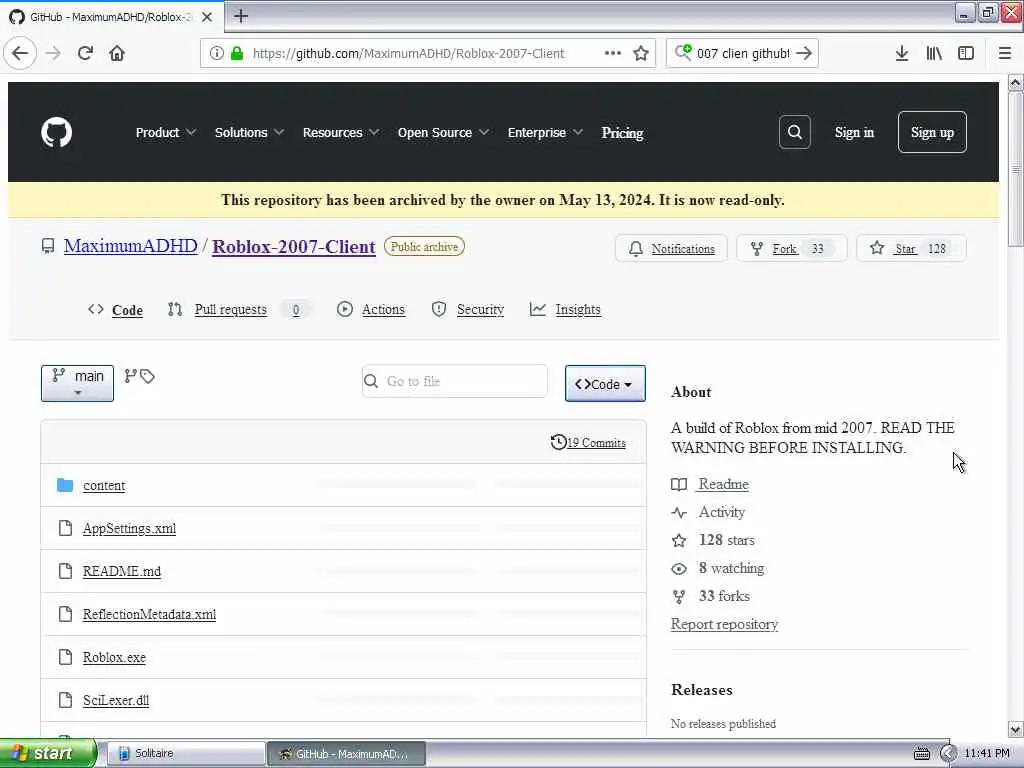Open the GitHub search icon button
The image size is (1024, 768).
tap(794, 133)
